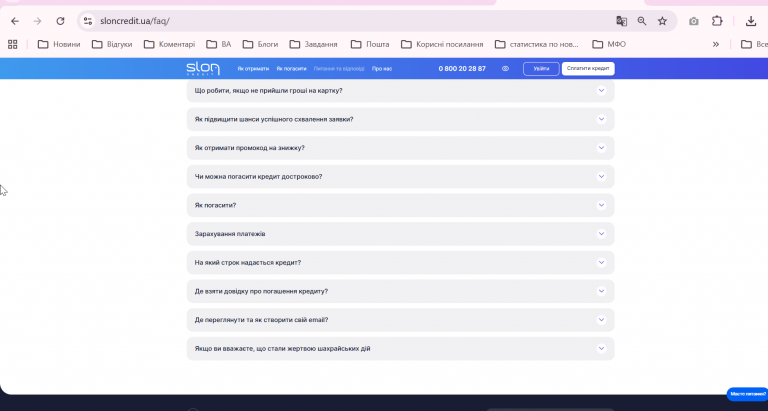
Task: Click text 'Якщо ви вважаєте, що стали жертвою шахрайських дій'
Action: [x=282, y=348]
